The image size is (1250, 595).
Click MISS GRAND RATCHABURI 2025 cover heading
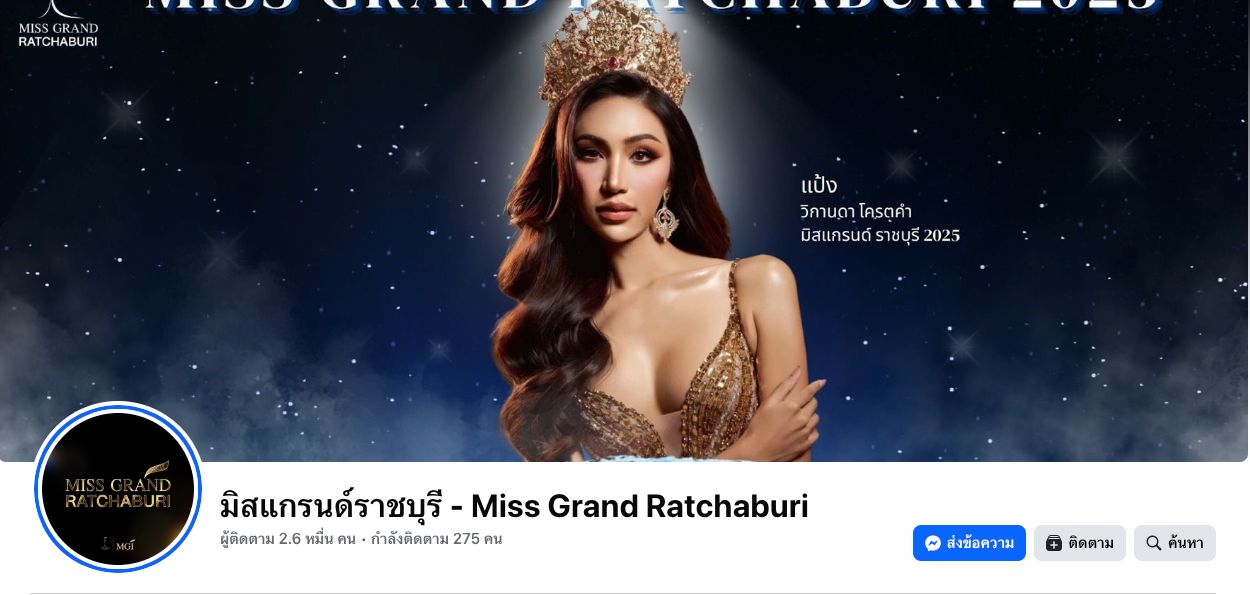coord(652,6)
